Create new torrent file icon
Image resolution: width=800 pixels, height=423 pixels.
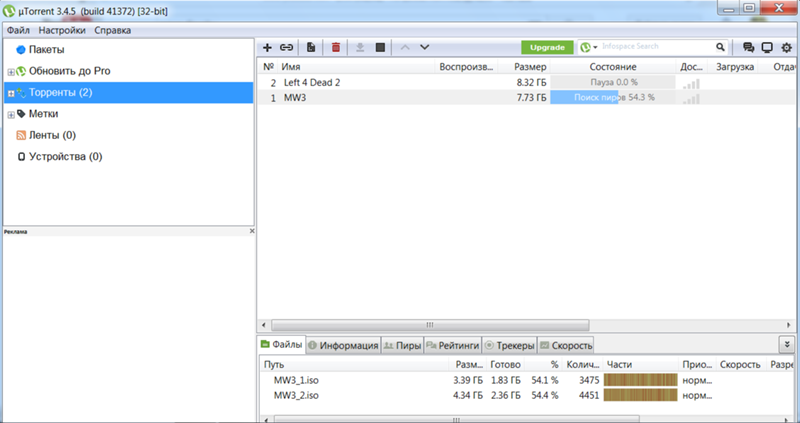(x=311, y=47)
